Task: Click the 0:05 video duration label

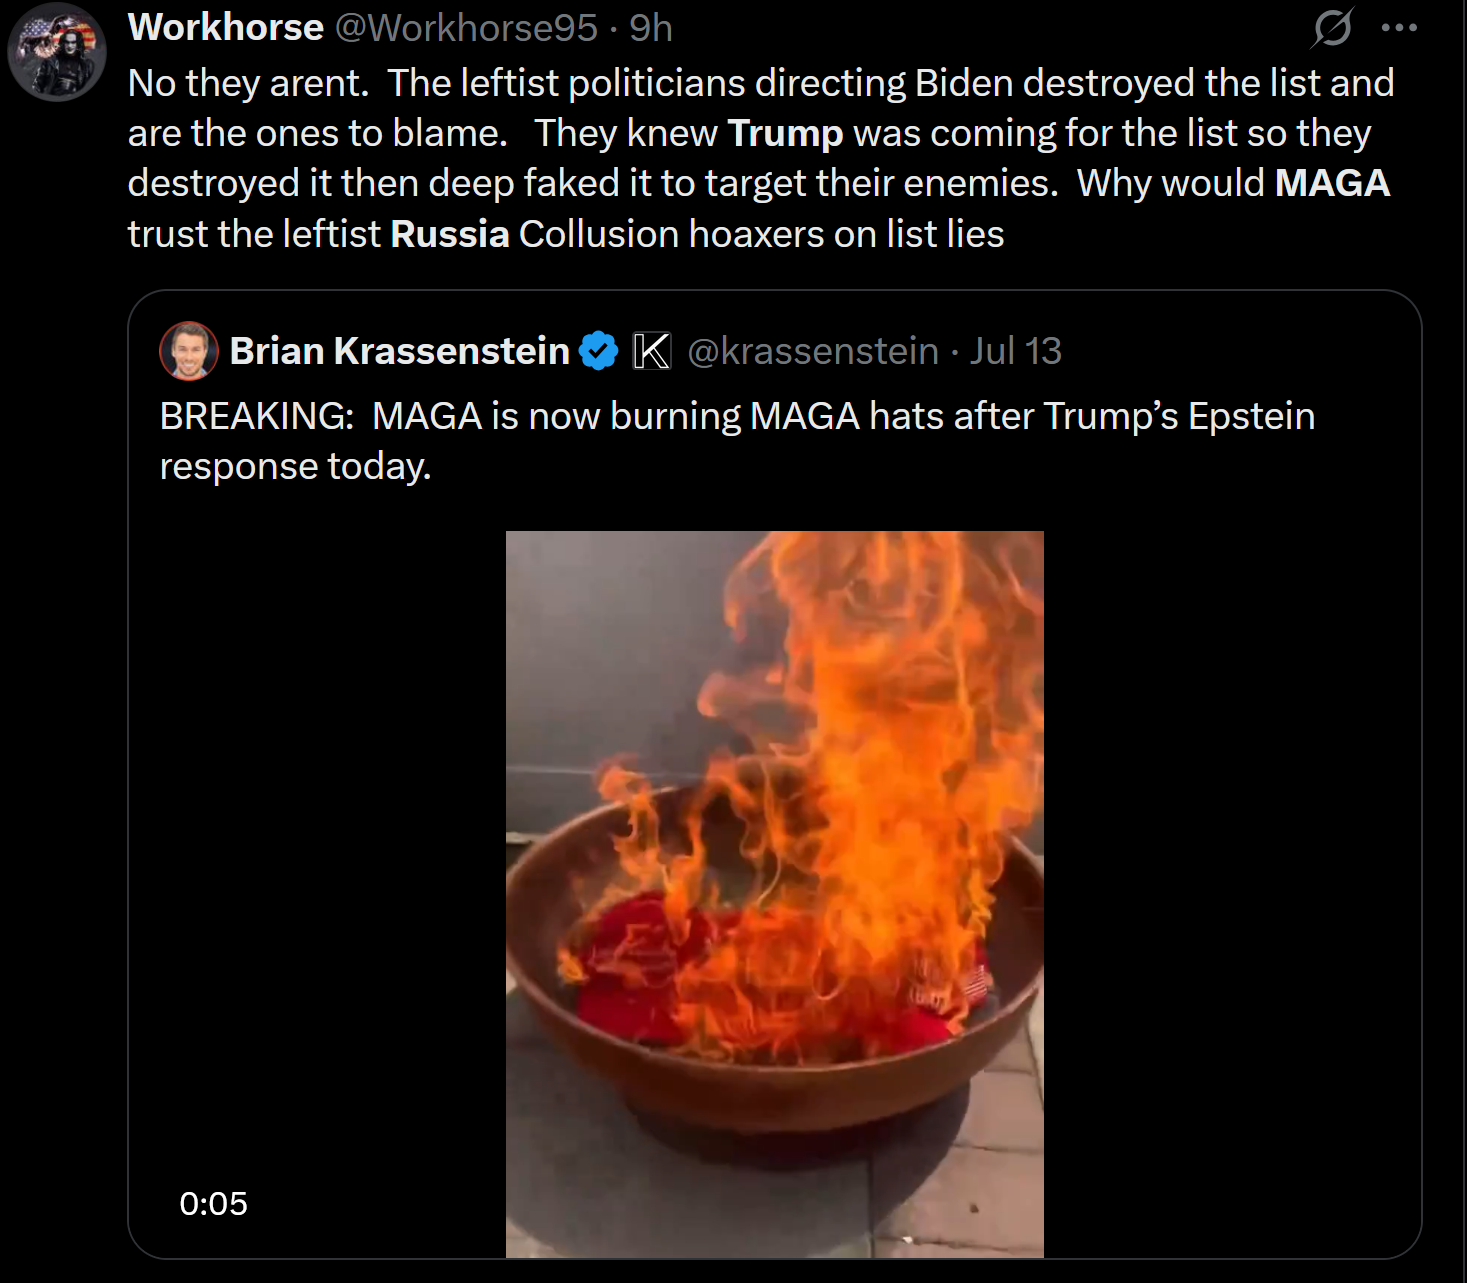Action: pos(214,1203)
